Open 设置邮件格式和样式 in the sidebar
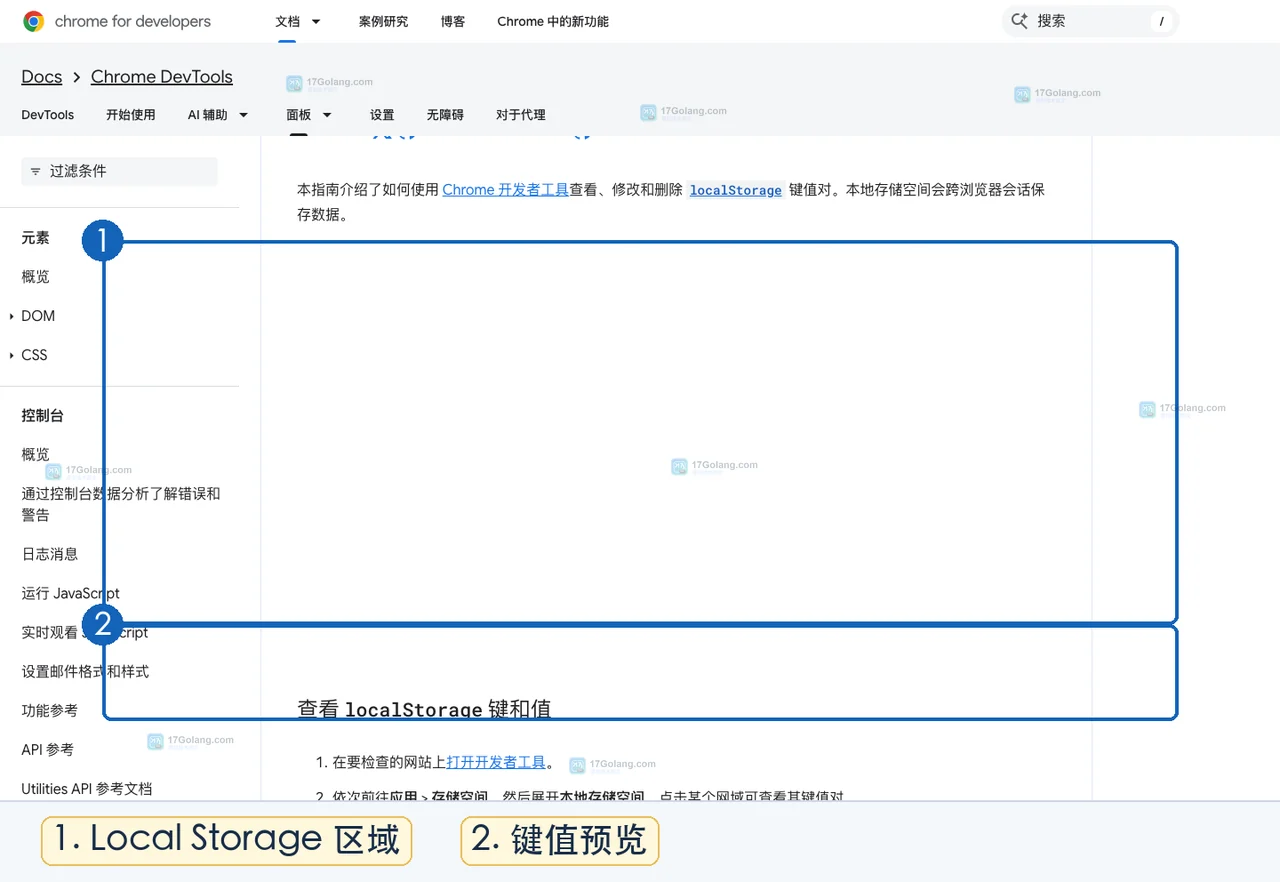This screenshot has height=882, width=1280. pos(85,672)
